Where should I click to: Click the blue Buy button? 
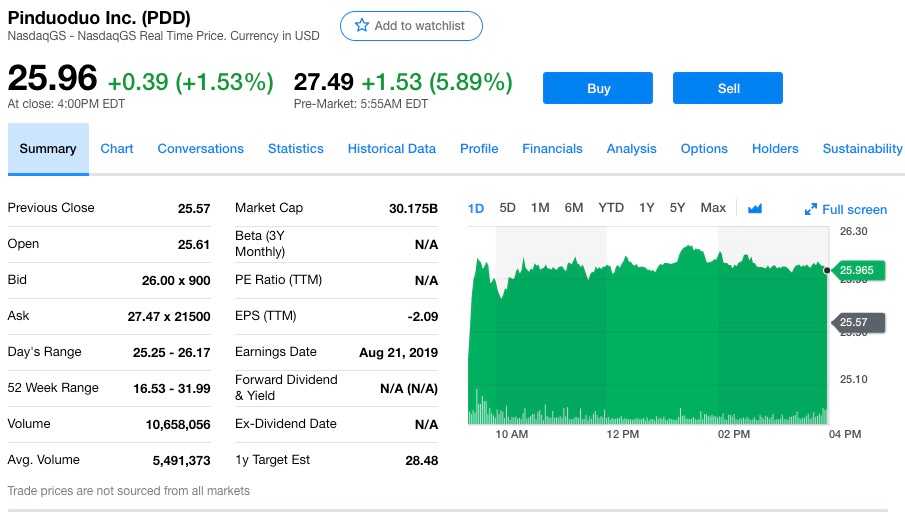click(598, 88)
